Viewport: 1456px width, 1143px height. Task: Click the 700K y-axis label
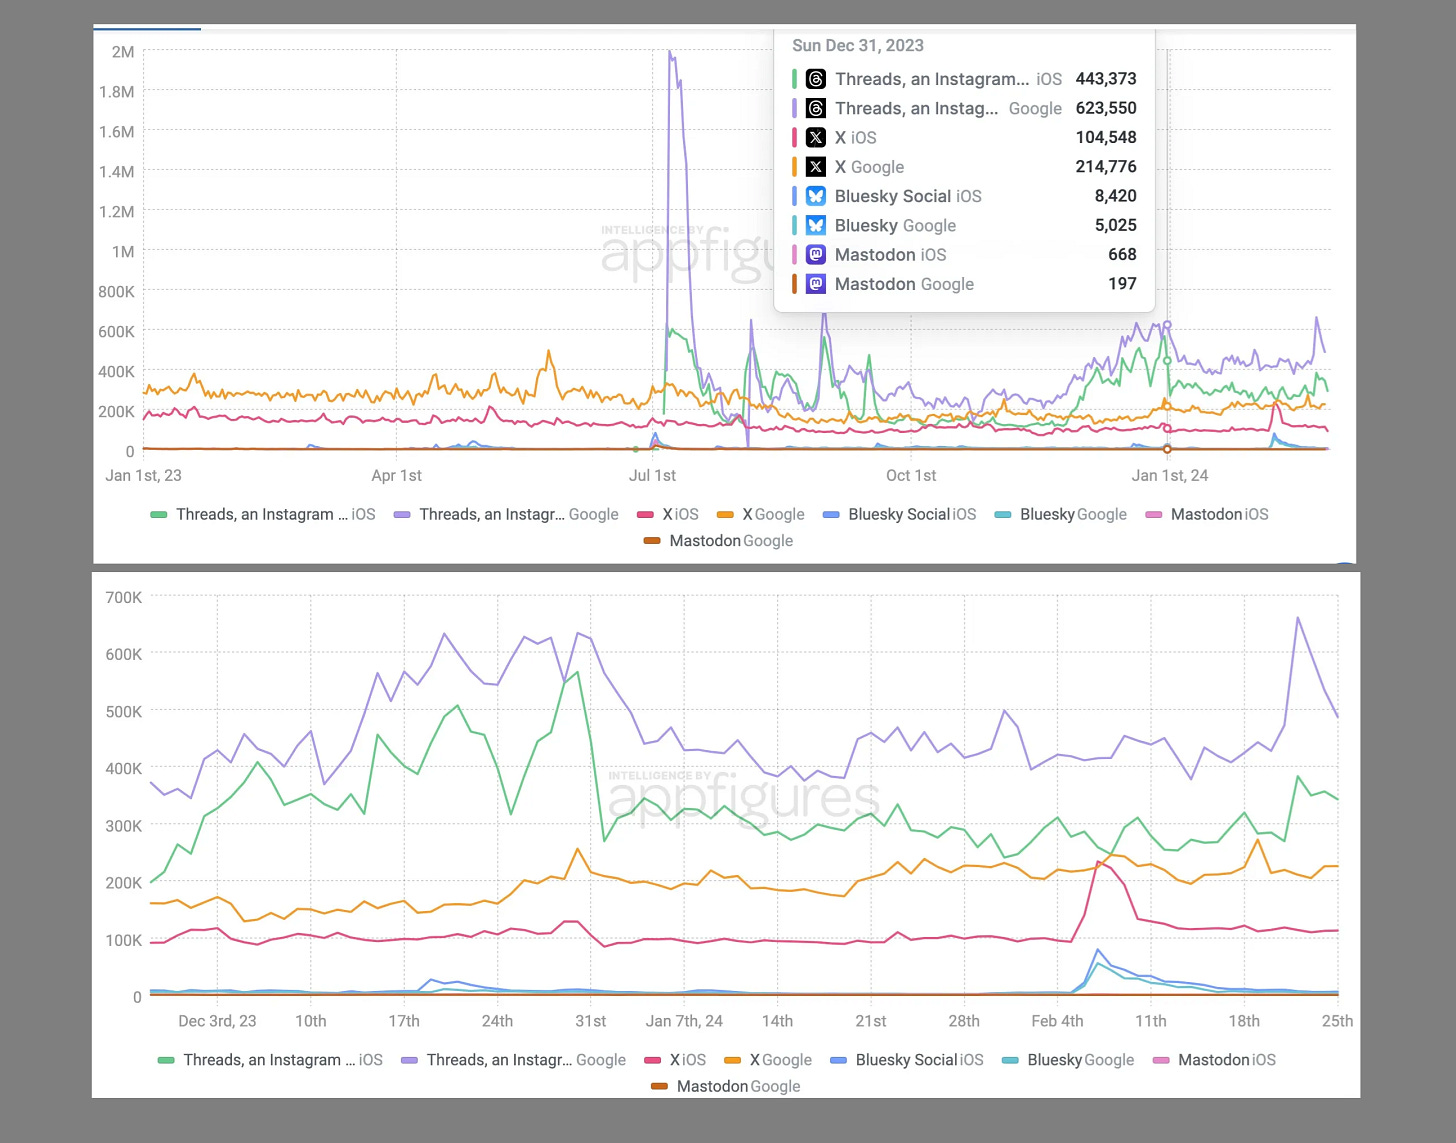(124, 598)
